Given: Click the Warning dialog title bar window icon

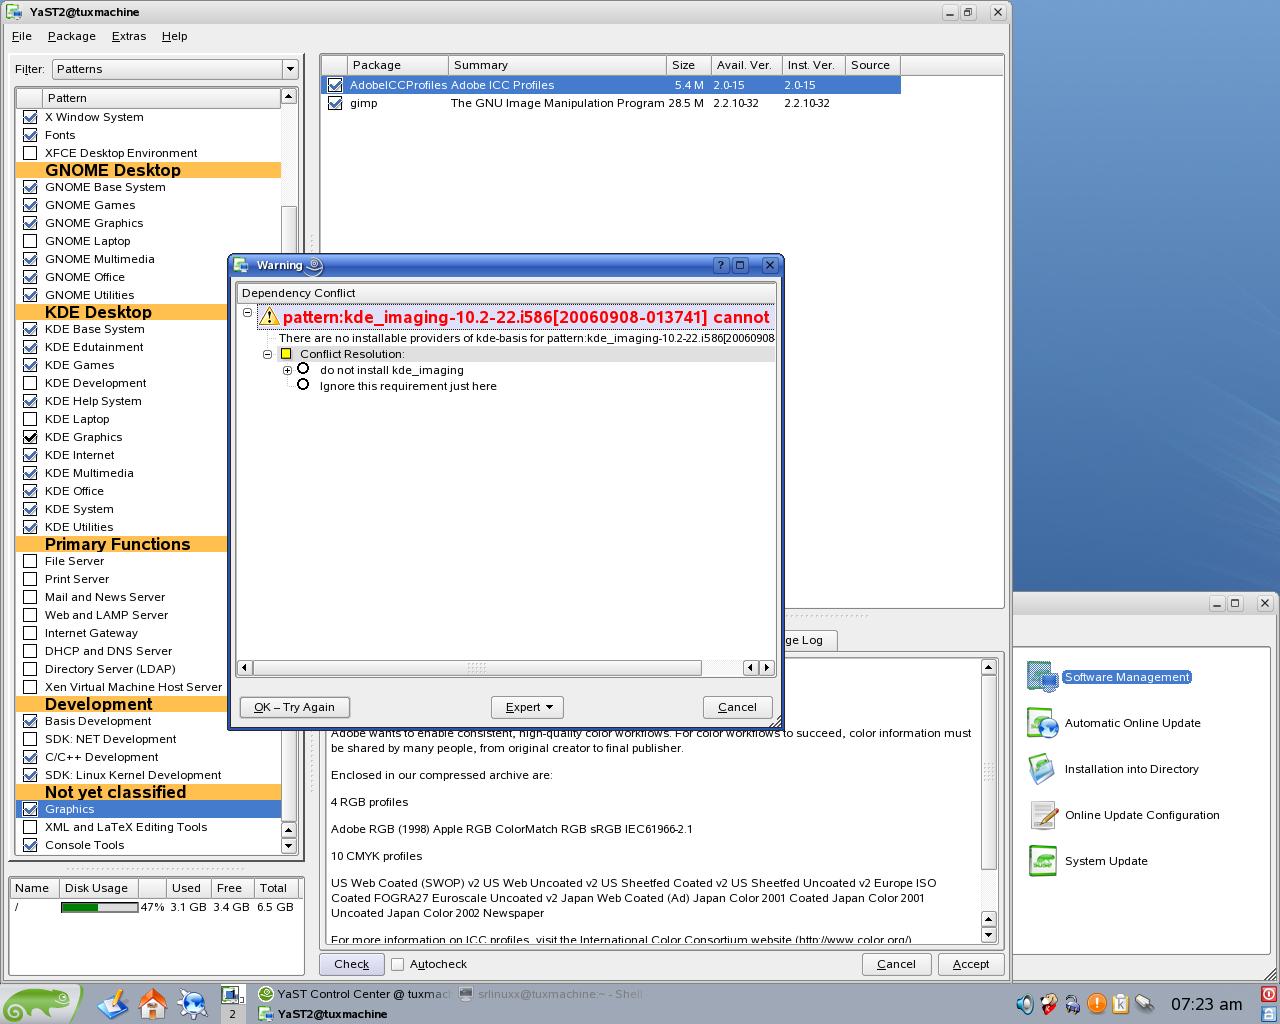Looking at the screenshot, I should pyautogui.click(x=241, y=265).
